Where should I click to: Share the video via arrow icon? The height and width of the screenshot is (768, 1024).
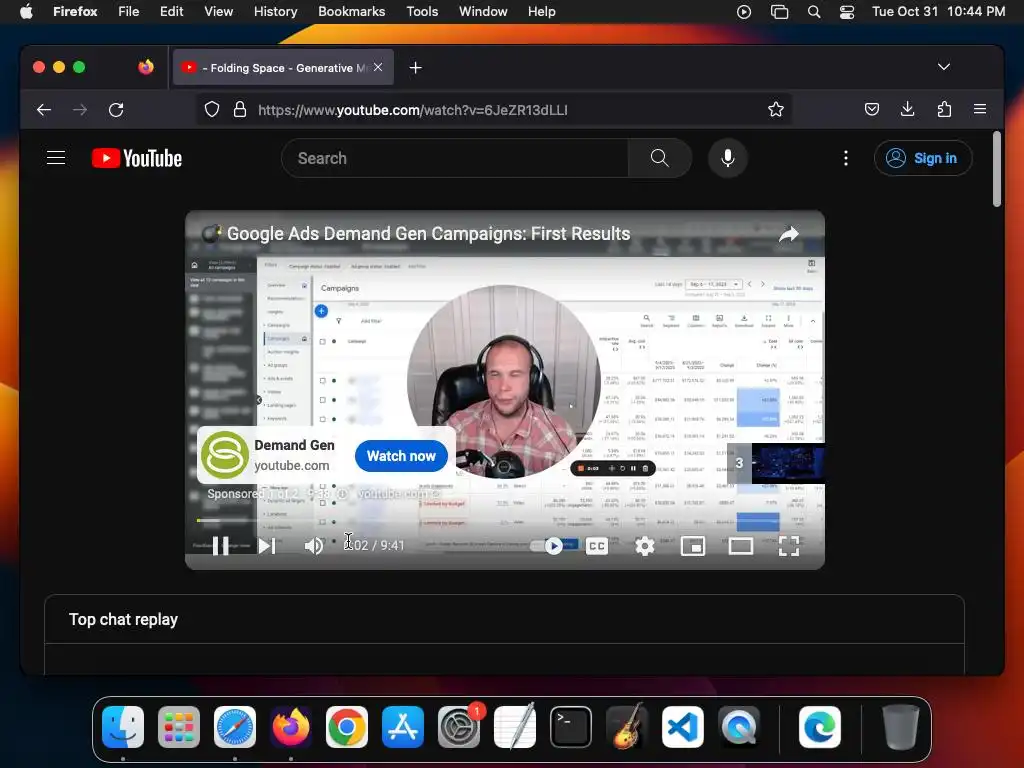click(x=789, y=234)
